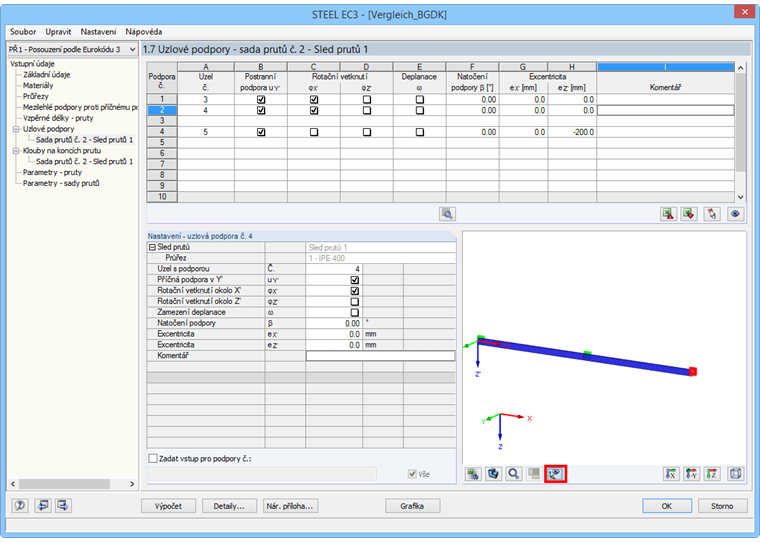Click the Grafika button

coord(412,506)
